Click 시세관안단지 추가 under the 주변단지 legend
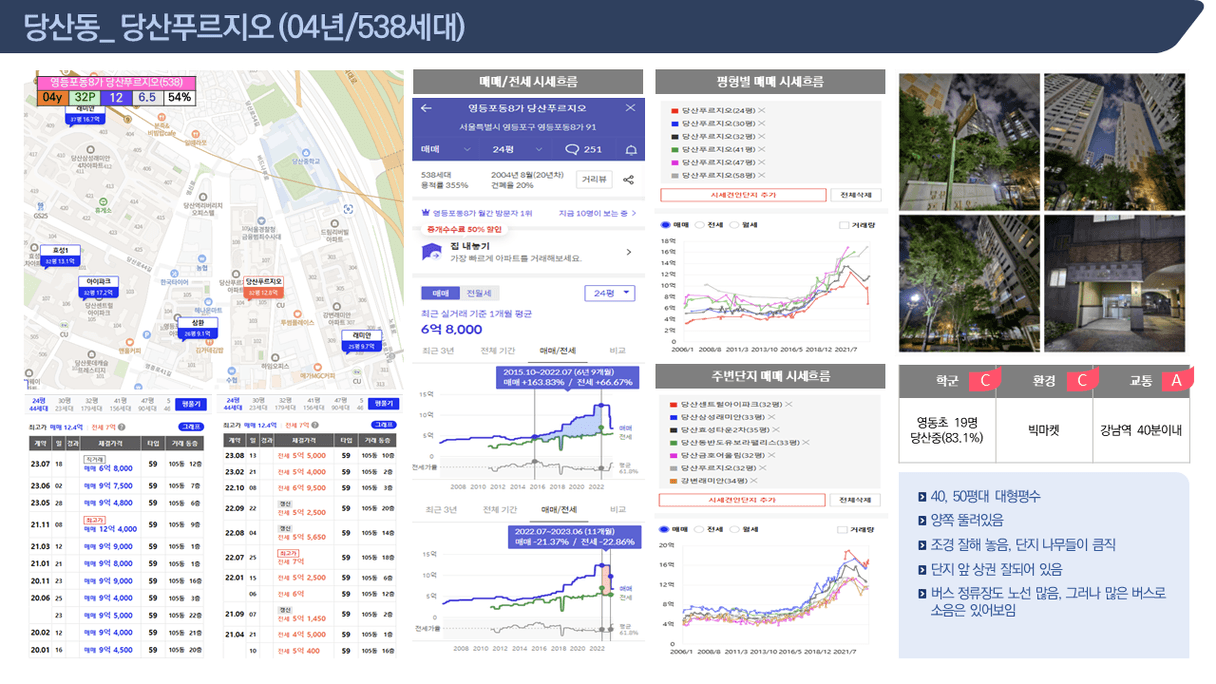The width and height of the screenshot is (1216, 684). pos(743,499)
